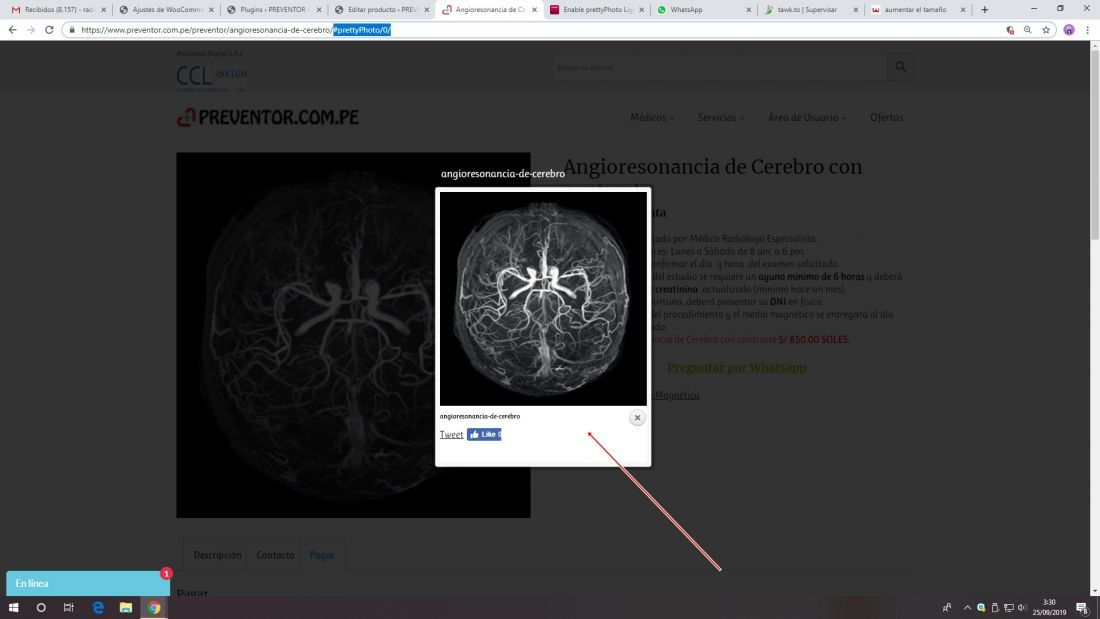Switch to Plugins PREVENTOR tab

click(273, 10)
